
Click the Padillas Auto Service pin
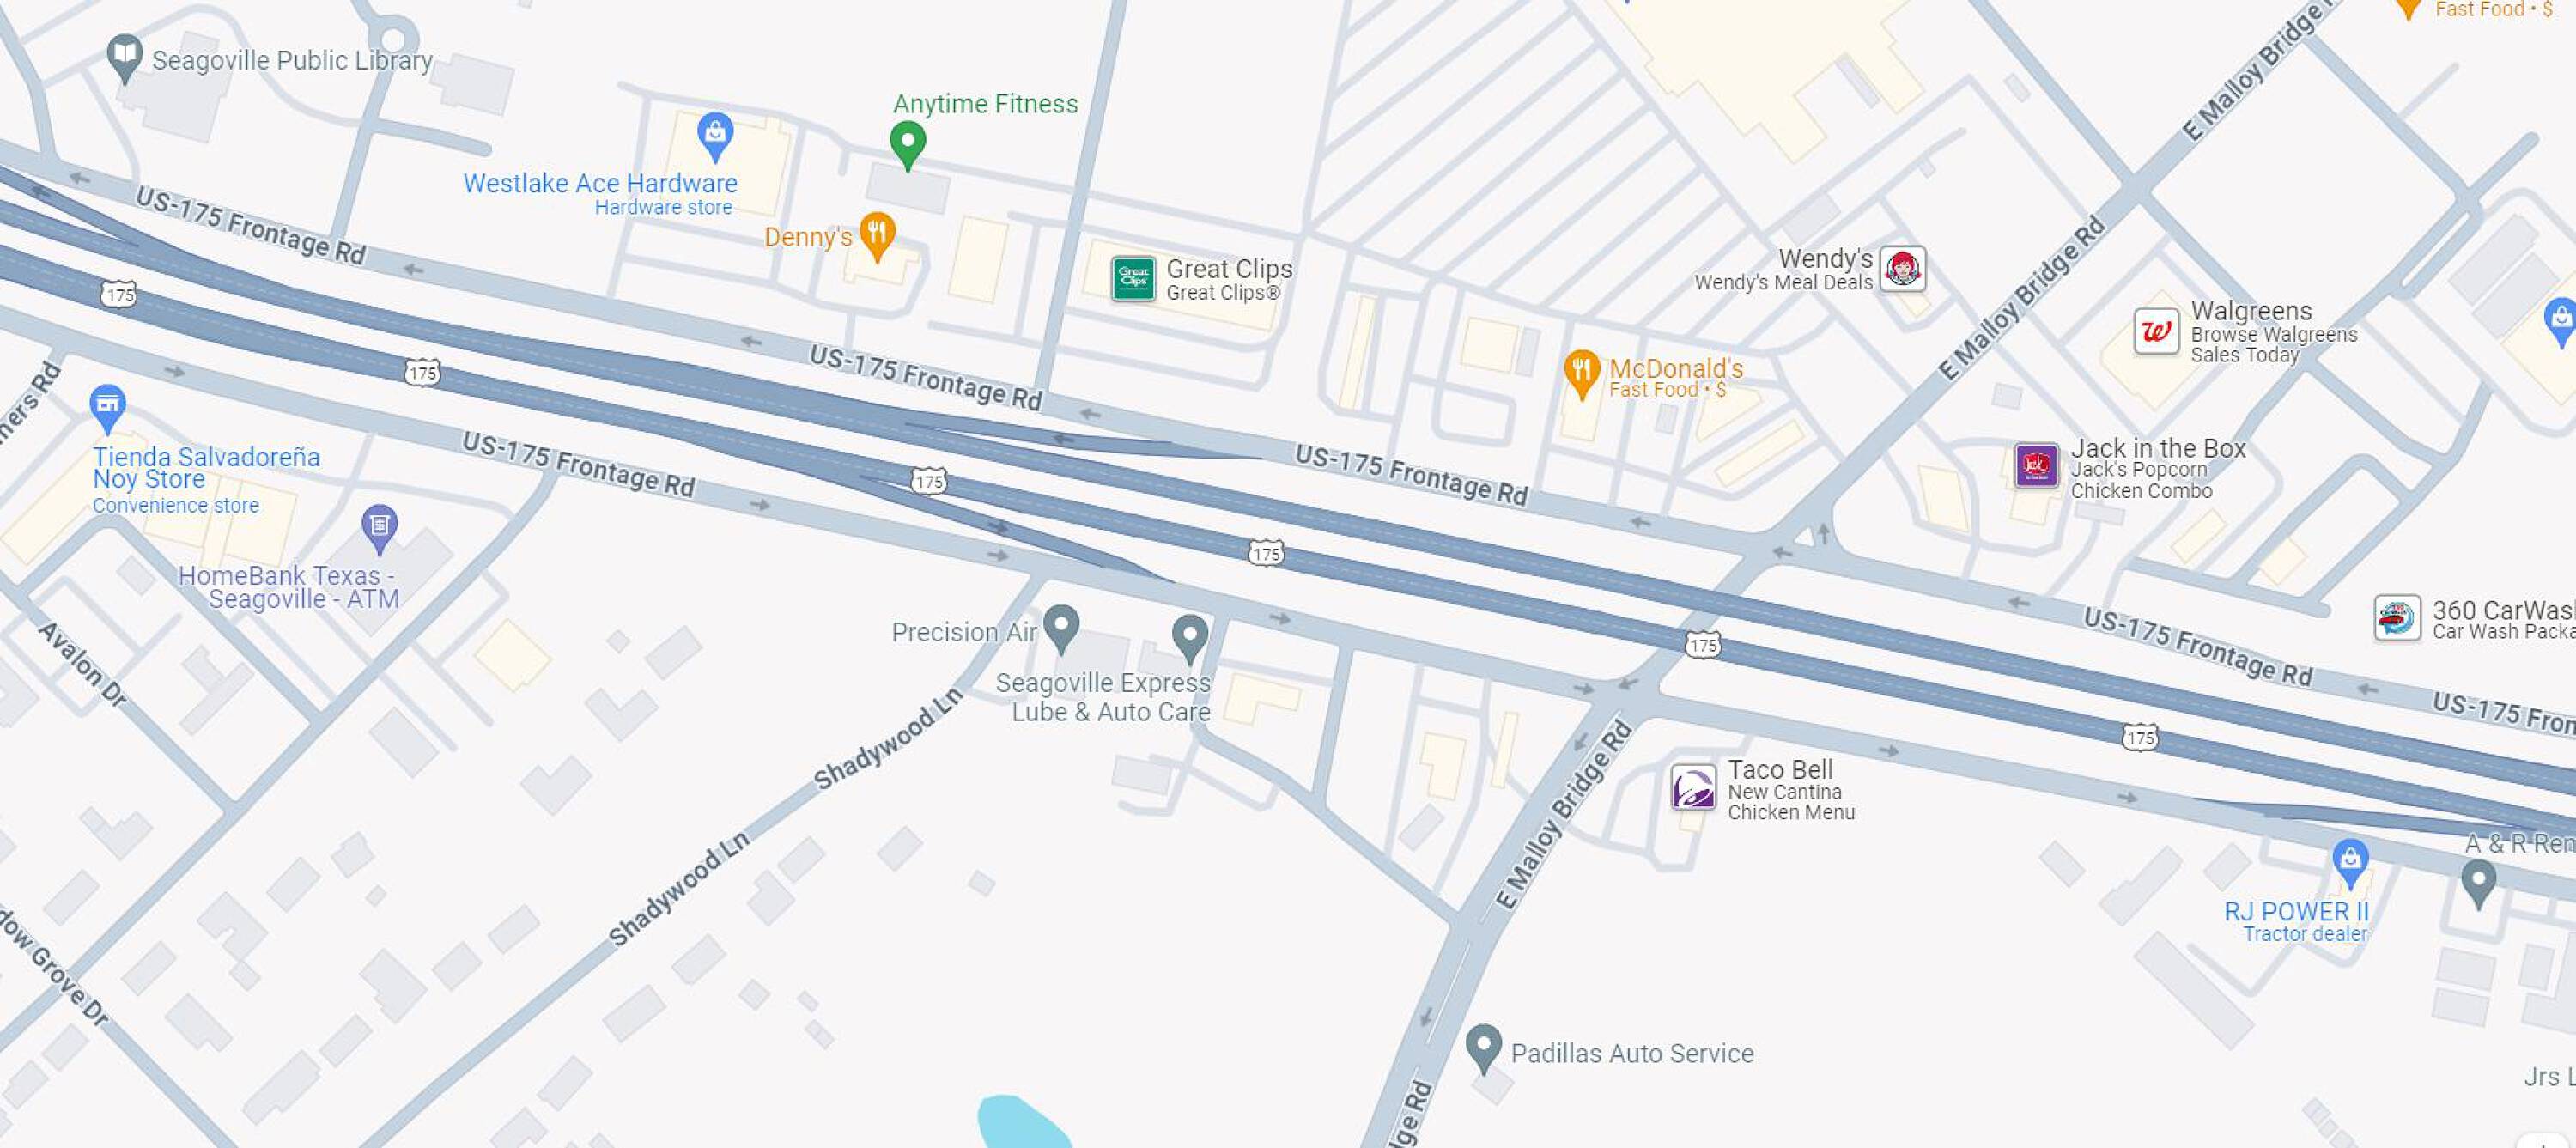tap(1483, 1048)
